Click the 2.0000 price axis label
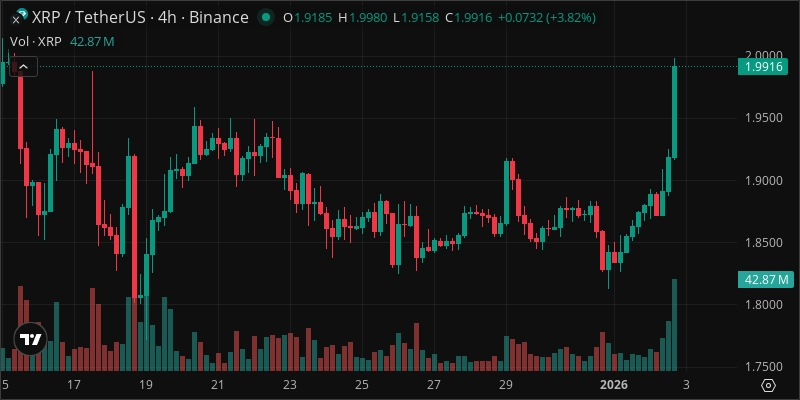The width and height of the screenshot is (800, 400). coord(763,55)
